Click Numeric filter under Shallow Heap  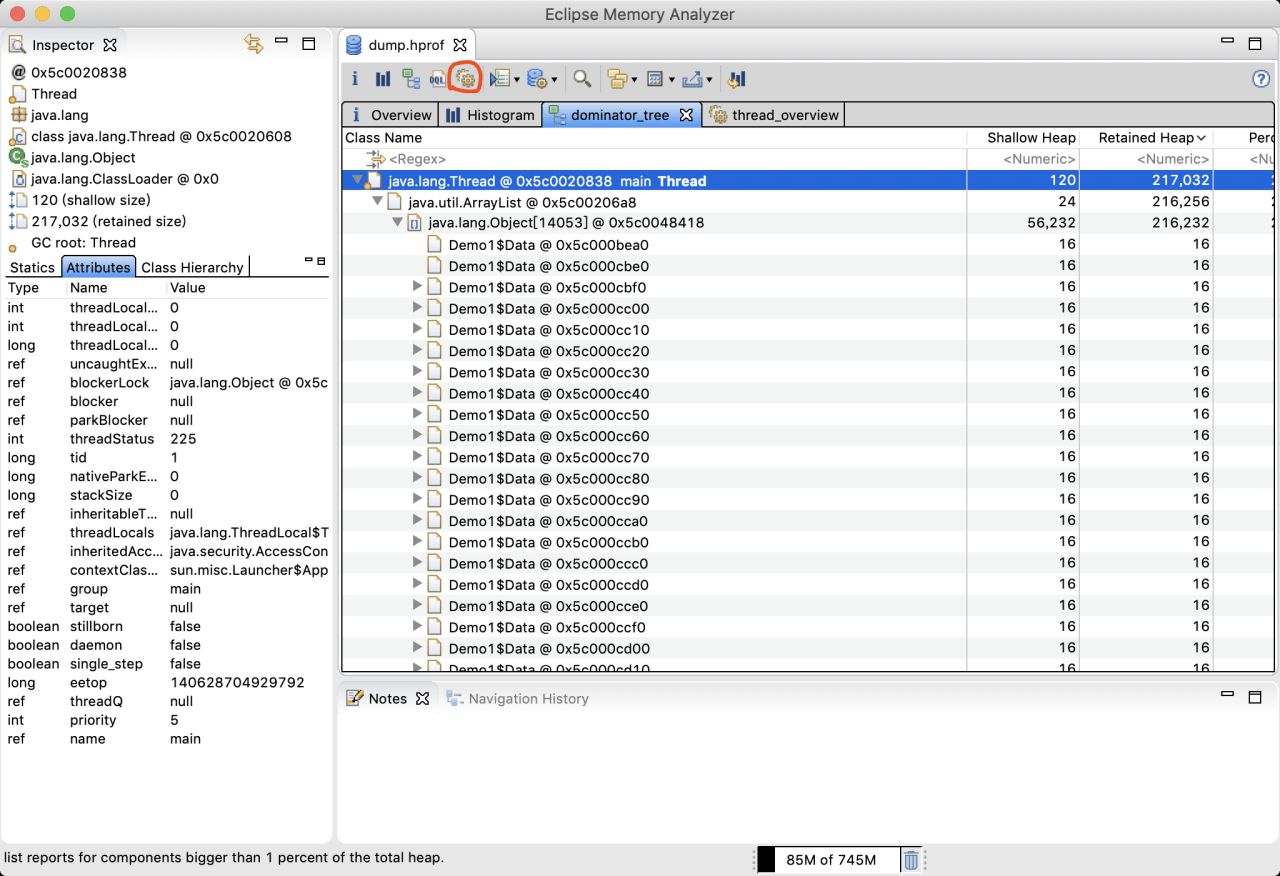pos(1024,159)
